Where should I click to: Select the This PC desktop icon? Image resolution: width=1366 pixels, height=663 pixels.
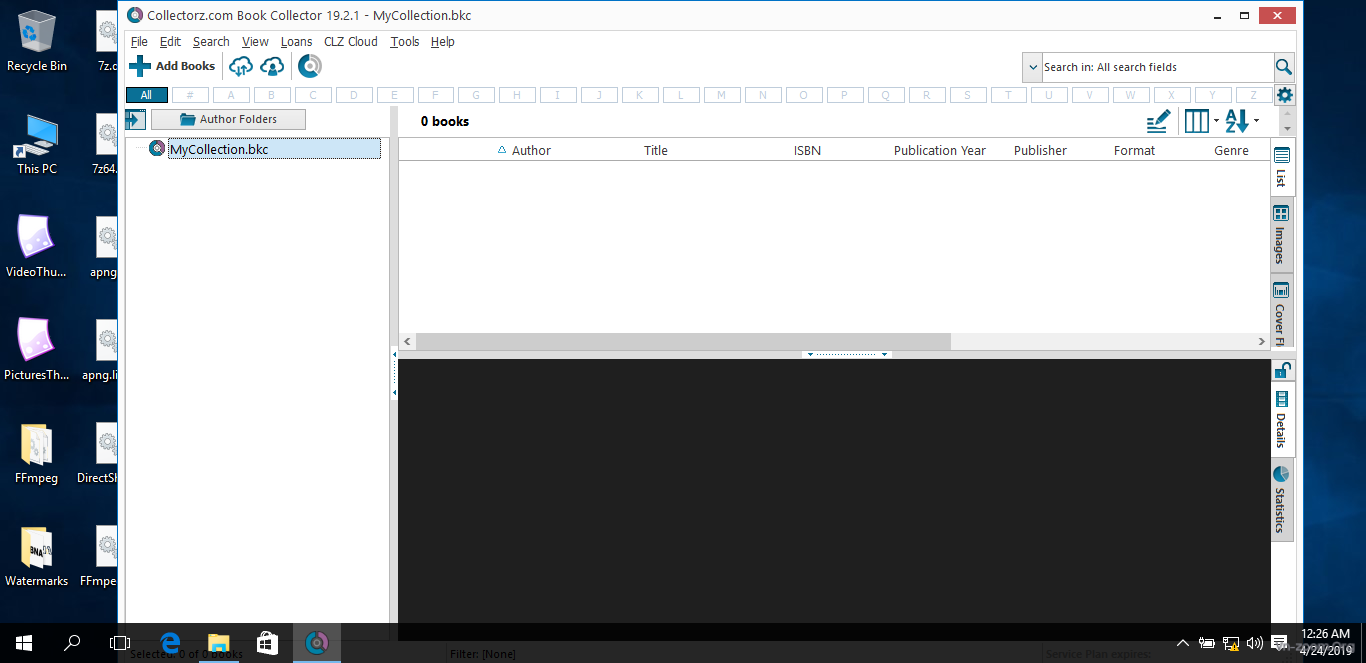37,145
